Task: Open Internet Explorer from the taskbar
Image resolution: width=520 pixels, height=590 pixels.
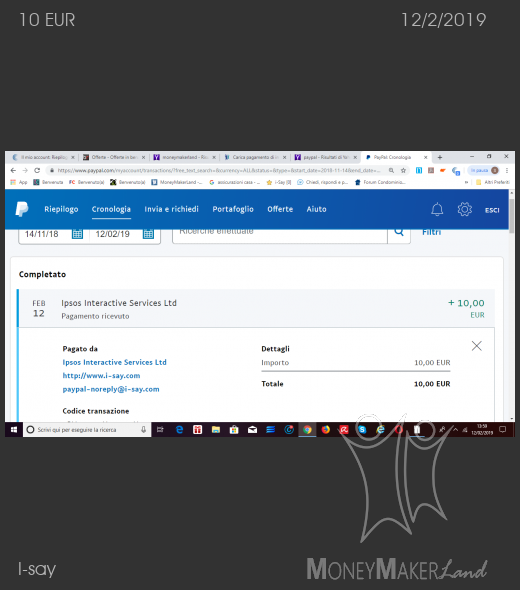Action: (380, 429)
